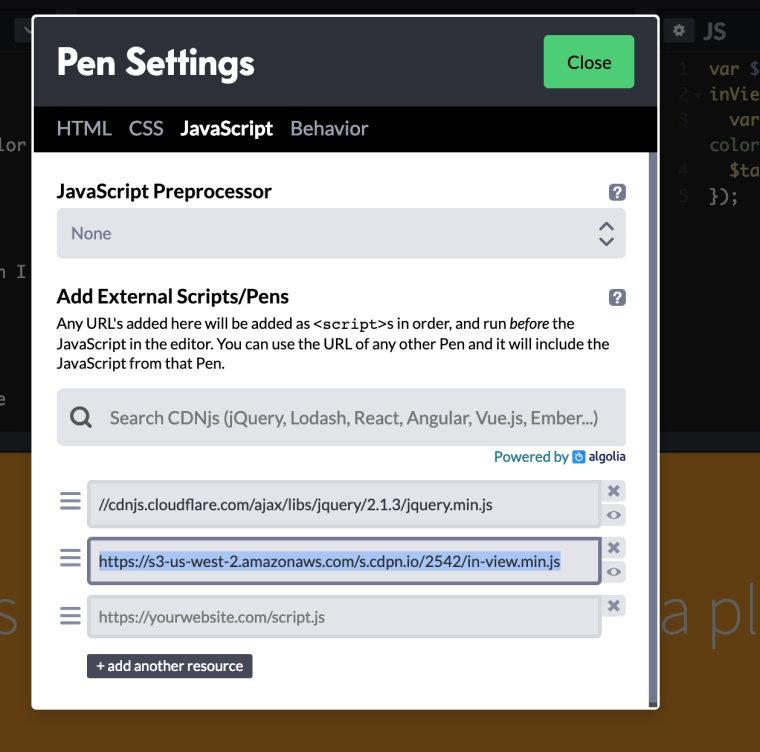This screenshot has width=760, height=752.
Task: Open the Algolia link
Action: click(600, 457)
